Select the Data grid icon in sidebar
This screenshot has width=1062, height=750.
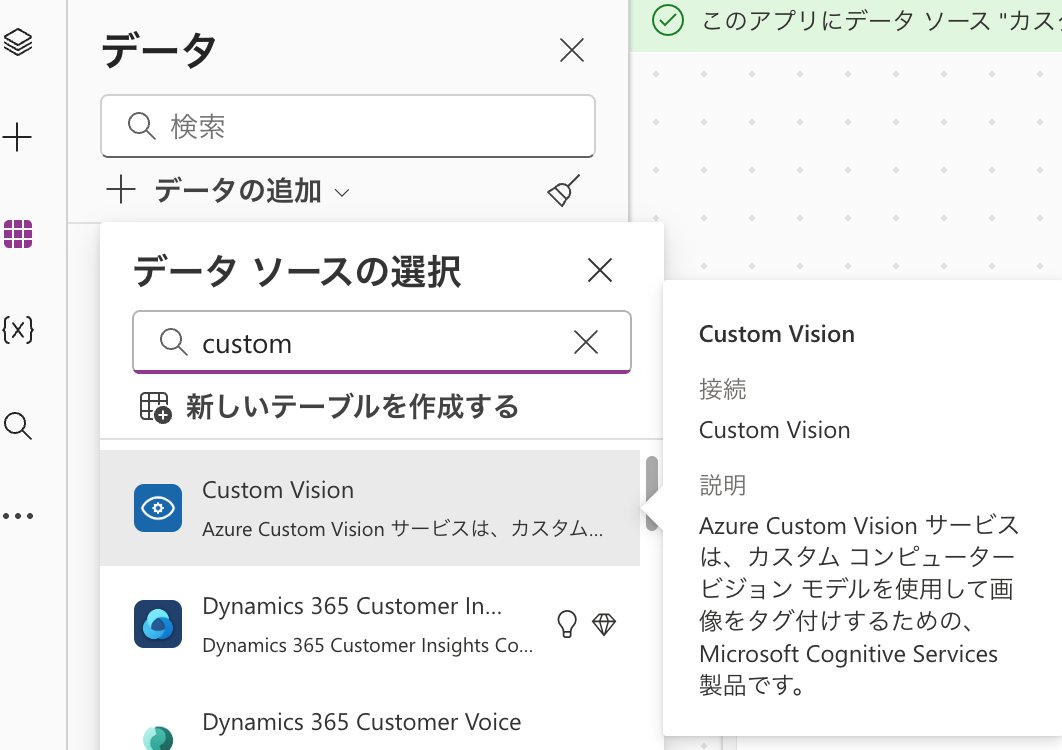[18, 234]
